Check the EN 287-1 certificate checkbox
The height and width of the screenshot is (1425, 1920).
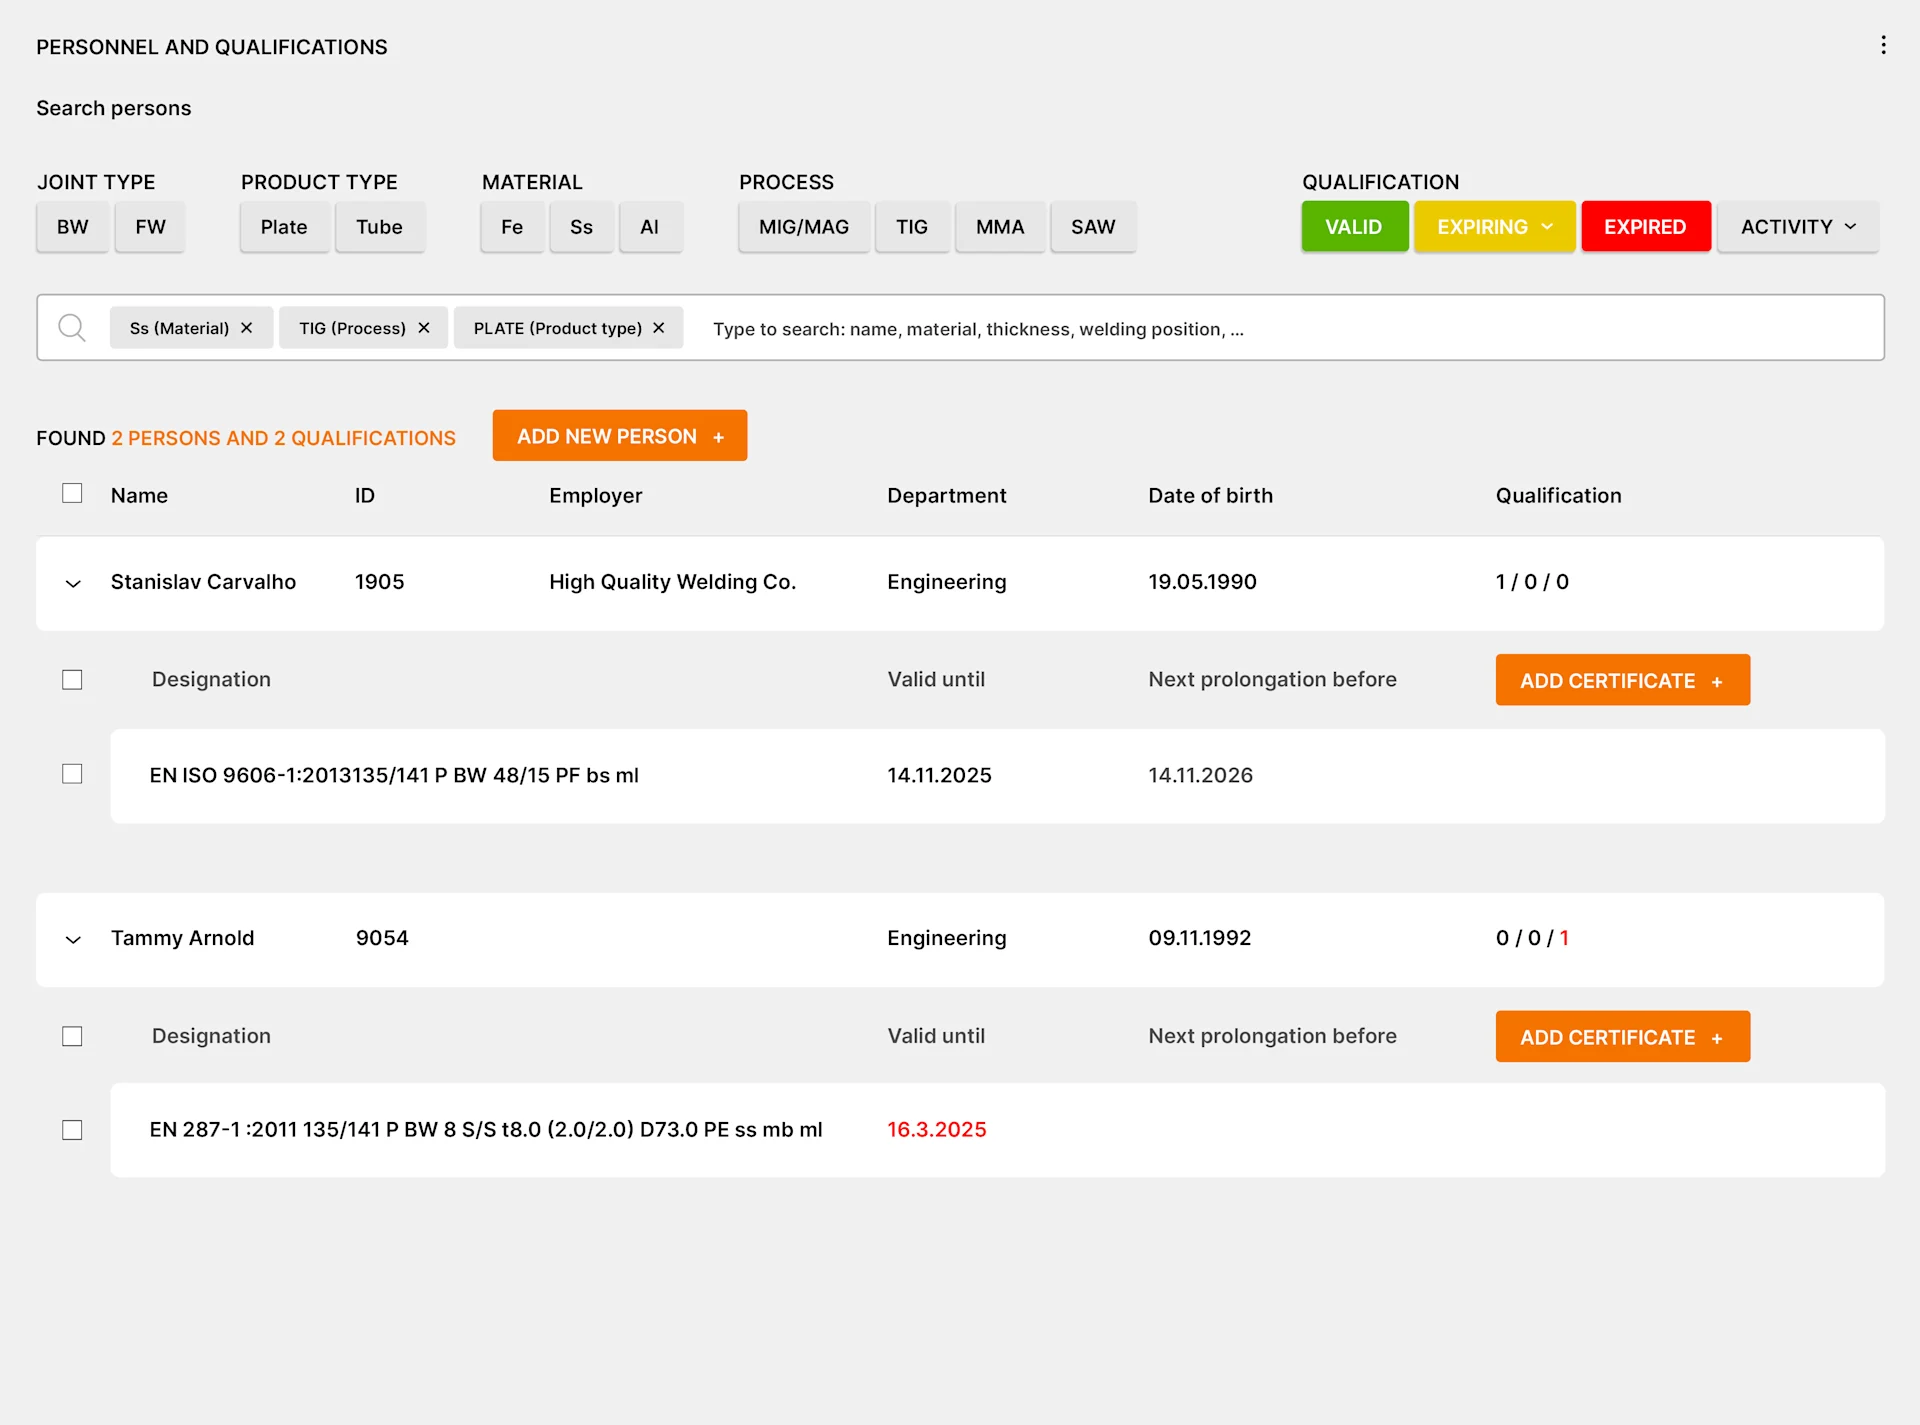point(72,1130)
